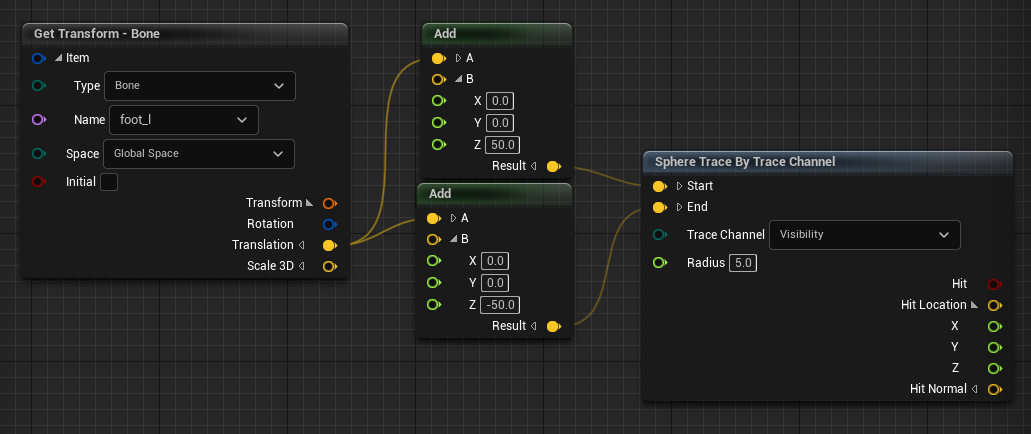The width and height of the screenshot is (1031, 434).
Task: Open the Name dropdown showing foot_l
Action: tap(184, 120)
